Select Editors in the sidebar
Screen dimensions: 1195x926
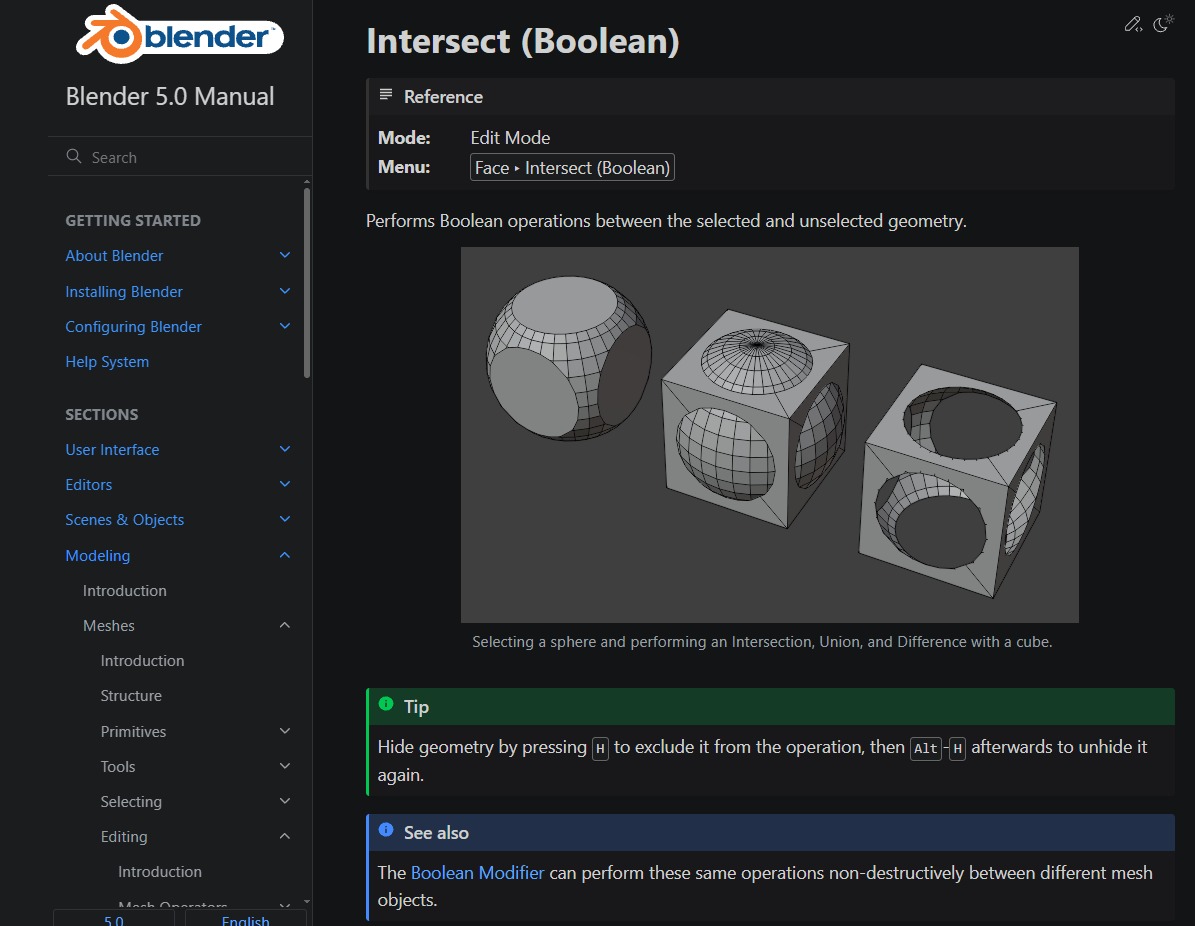coord(88,484)
